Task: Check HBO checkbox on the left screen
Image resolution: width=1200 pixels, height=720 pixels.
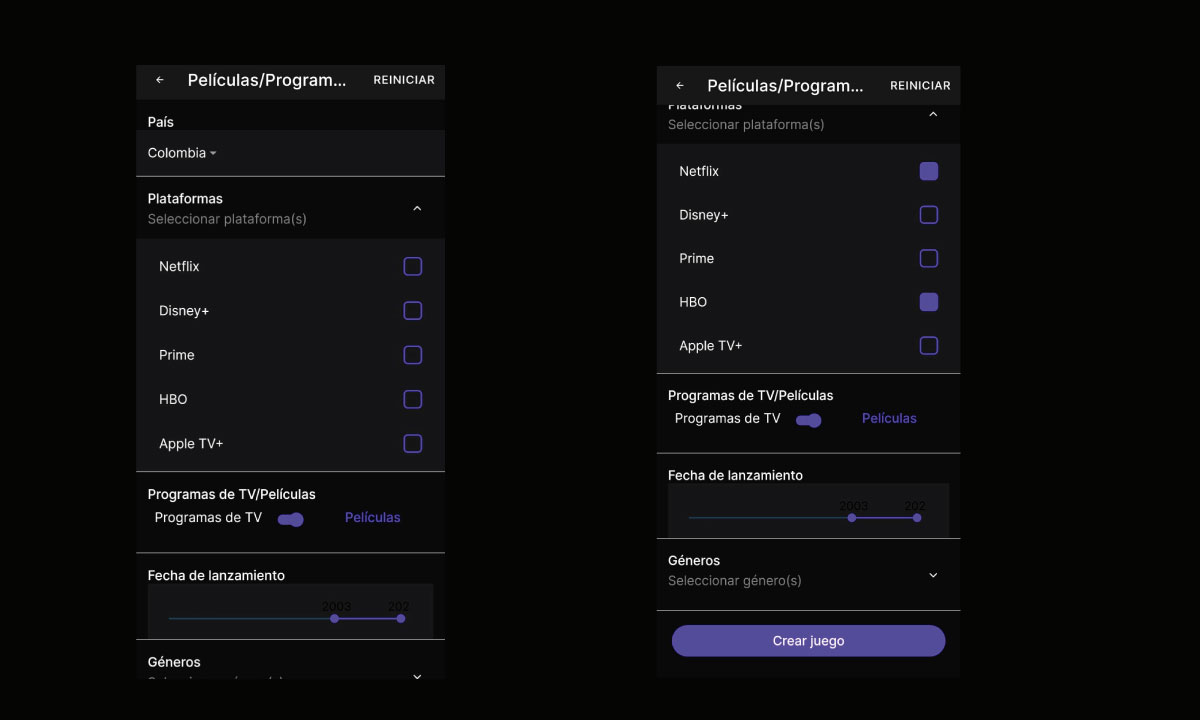Action: click(413, 399)
